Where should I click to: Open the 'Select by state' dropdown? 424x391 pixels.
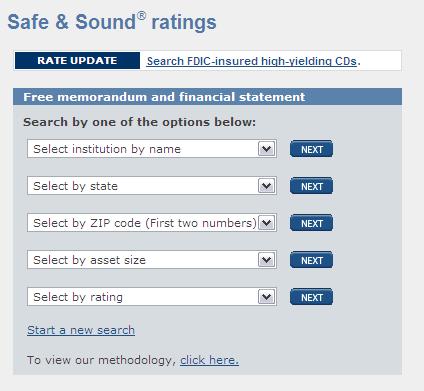[x=152, y=186]
